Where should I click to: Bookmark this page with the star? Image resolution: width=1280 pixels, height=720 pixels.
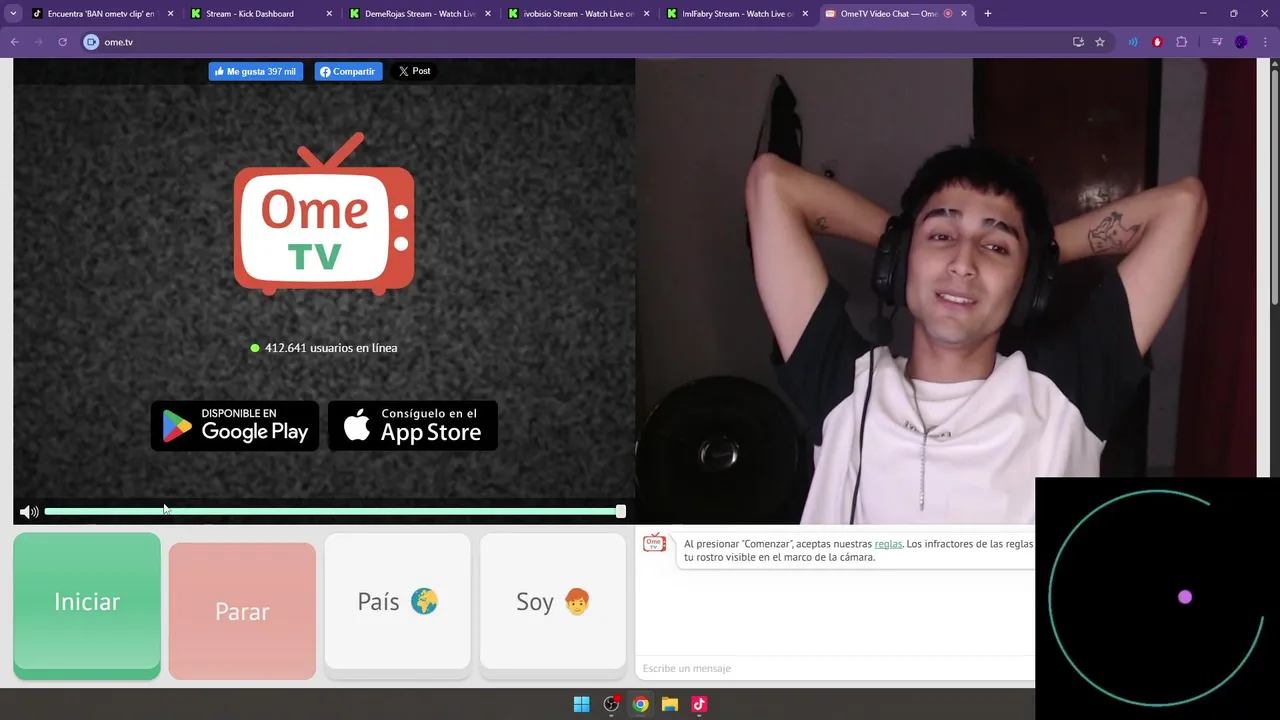[x=1100, y=42]
